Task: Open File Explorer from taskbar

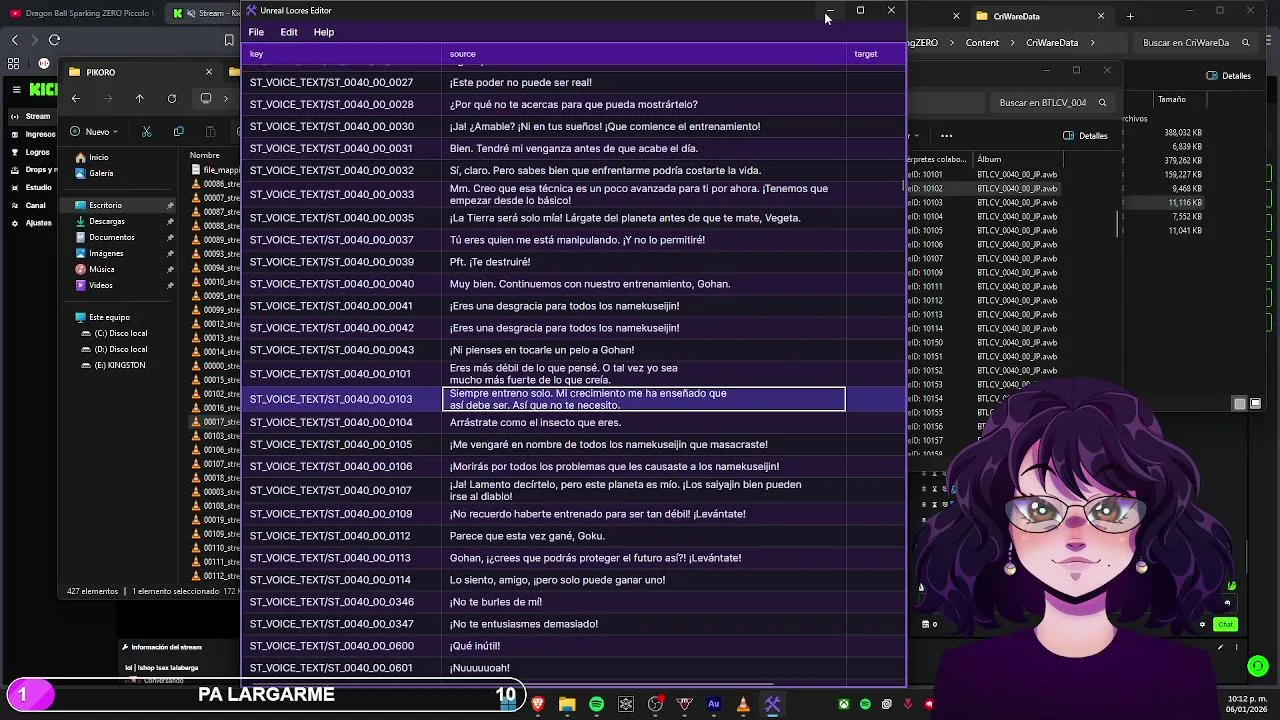Action: point(567,704)
